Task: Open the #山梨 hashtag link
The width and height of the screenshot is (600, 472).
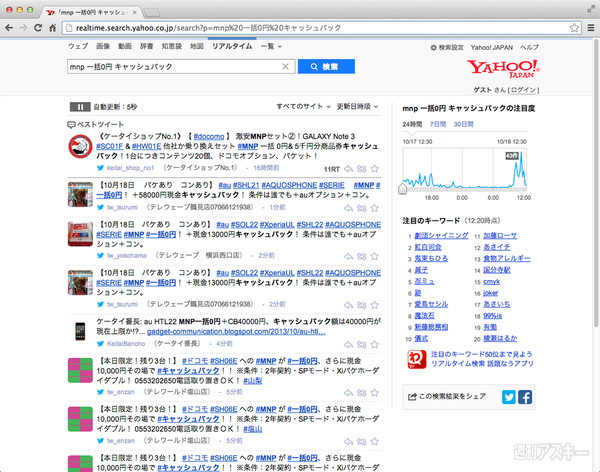Action: 253,381
